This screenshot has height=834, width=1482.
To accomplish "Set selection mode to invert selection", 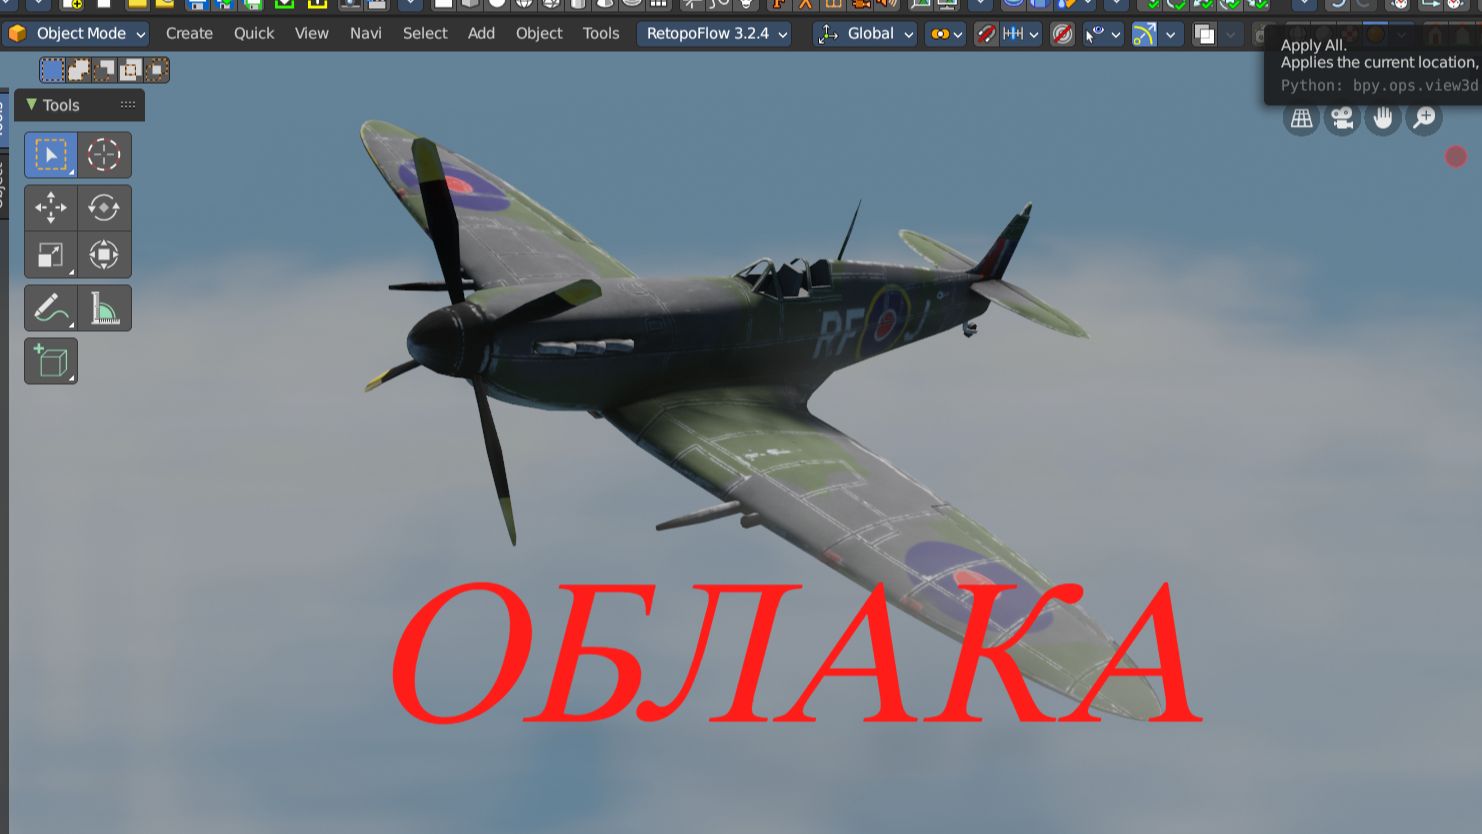I will tap(130, 70).
